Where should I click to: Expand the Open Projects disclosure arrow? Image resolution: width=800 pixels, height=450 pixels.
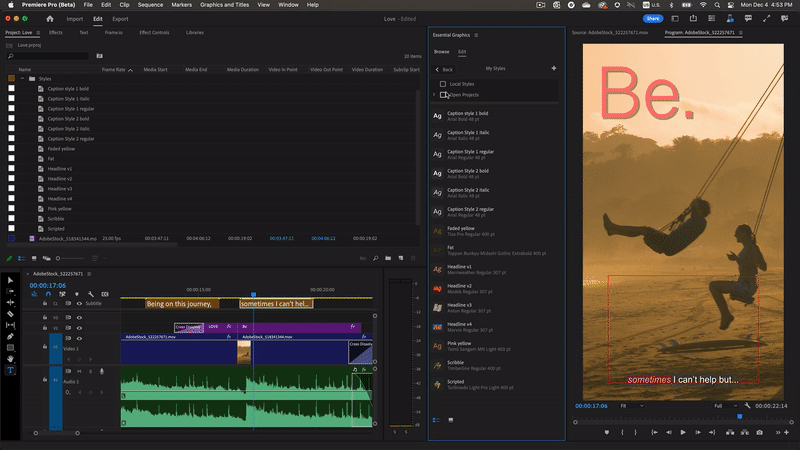(434, 95)
